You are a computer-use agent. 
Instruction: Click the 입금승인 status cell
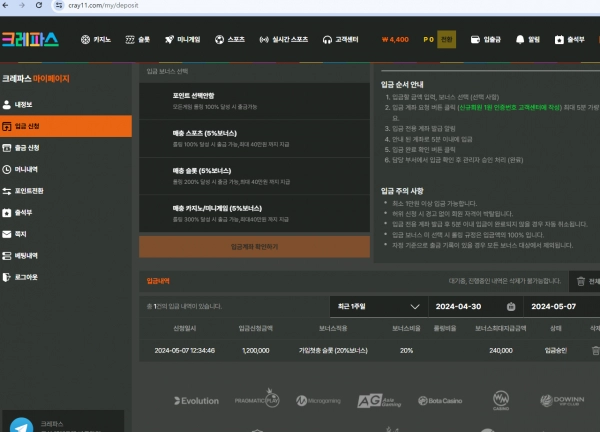coord(556,350)
